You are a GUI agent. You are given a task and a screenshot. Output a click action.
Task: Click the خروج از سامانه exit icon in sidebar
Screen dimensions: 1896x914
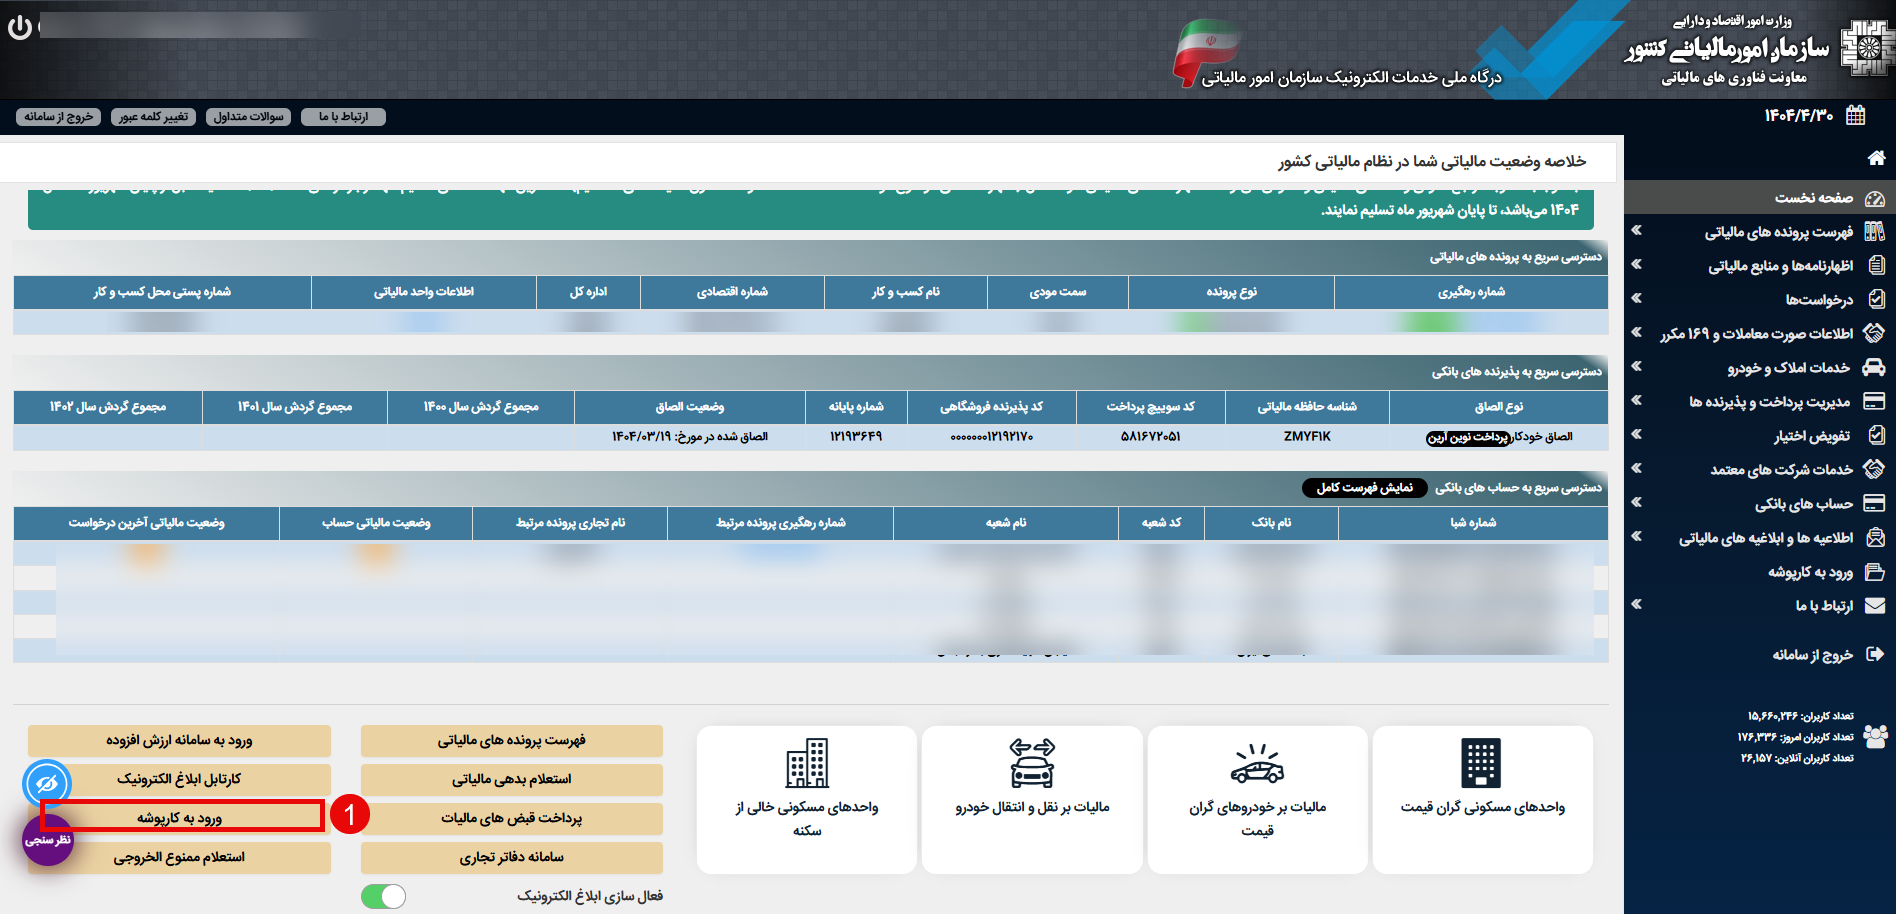tap(1875, 654)
